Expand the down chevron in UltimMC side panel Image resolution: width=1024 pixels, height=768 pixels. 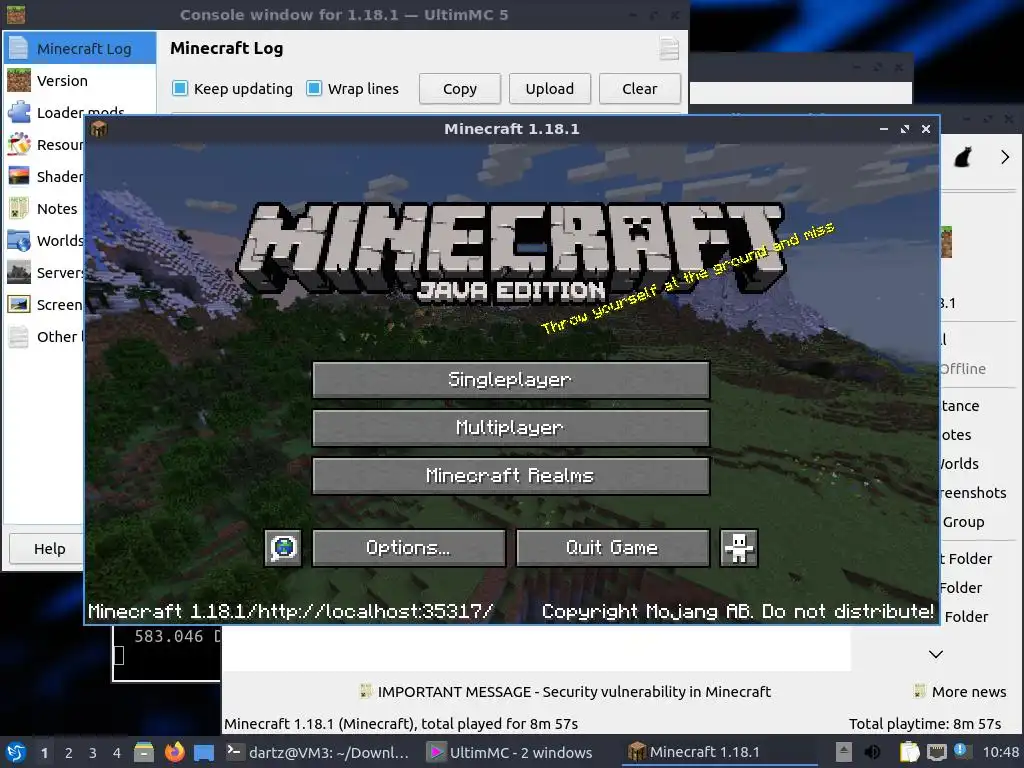[936, 654]
